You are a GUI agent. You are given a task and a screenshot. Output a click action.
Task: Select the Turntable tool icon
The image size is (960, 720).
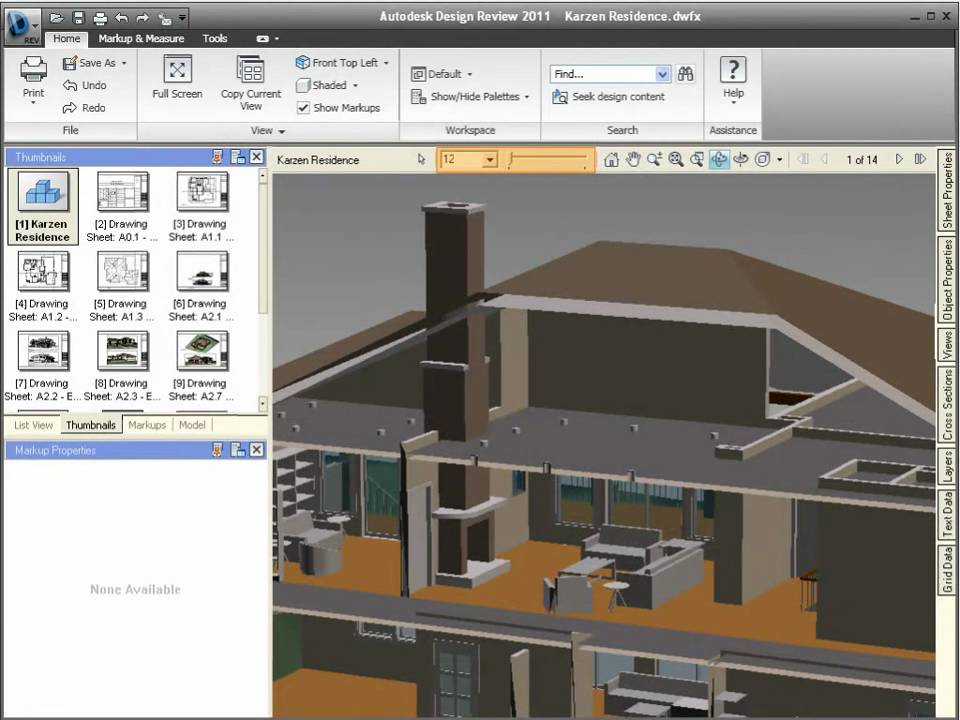click(x=740, y=160)
